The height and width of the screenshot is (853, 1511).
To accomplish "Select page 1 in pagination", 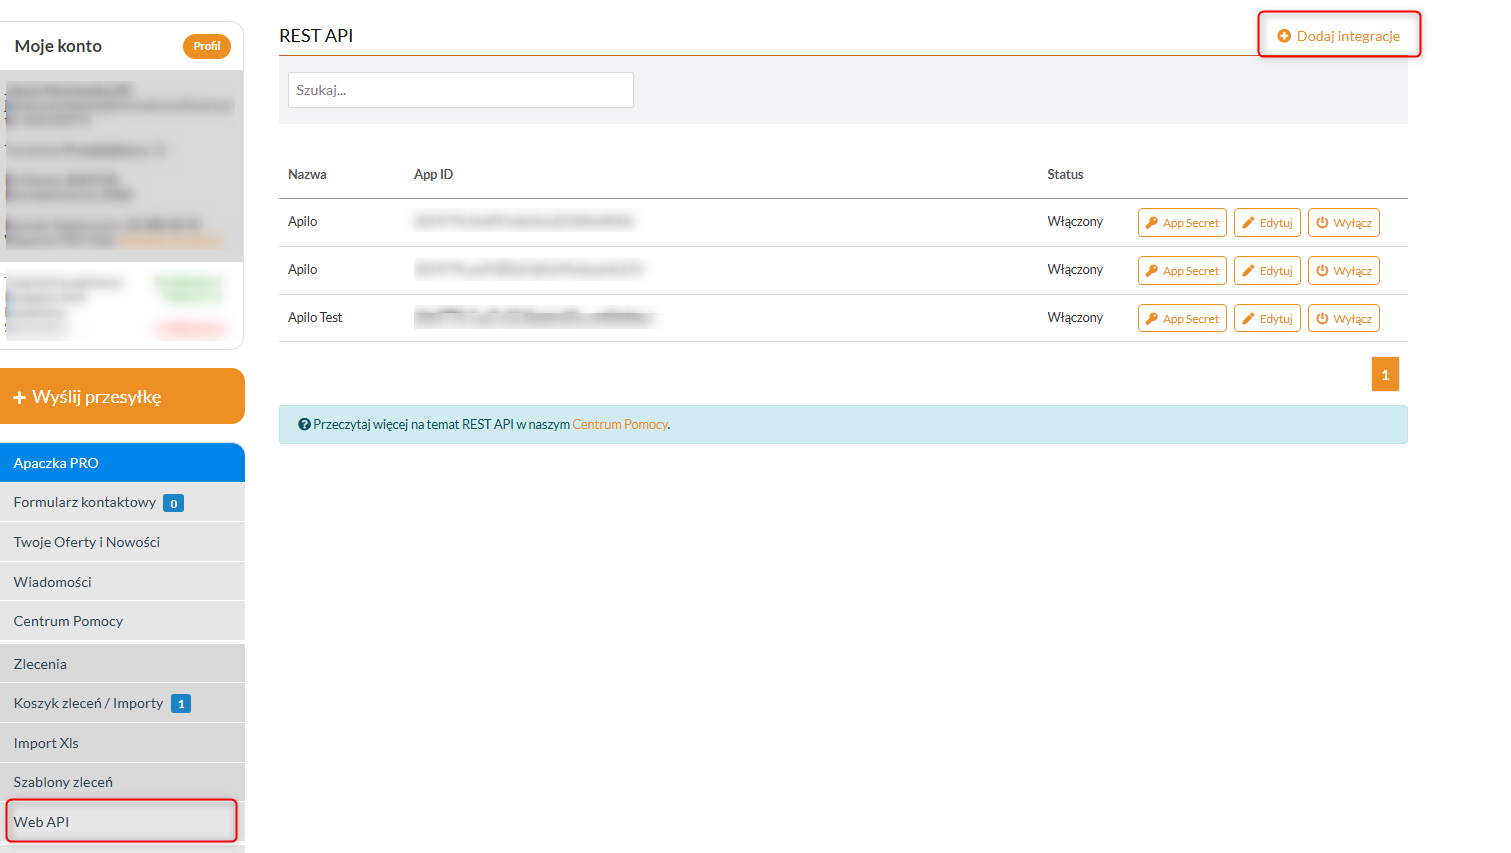I will [1385, 375].
